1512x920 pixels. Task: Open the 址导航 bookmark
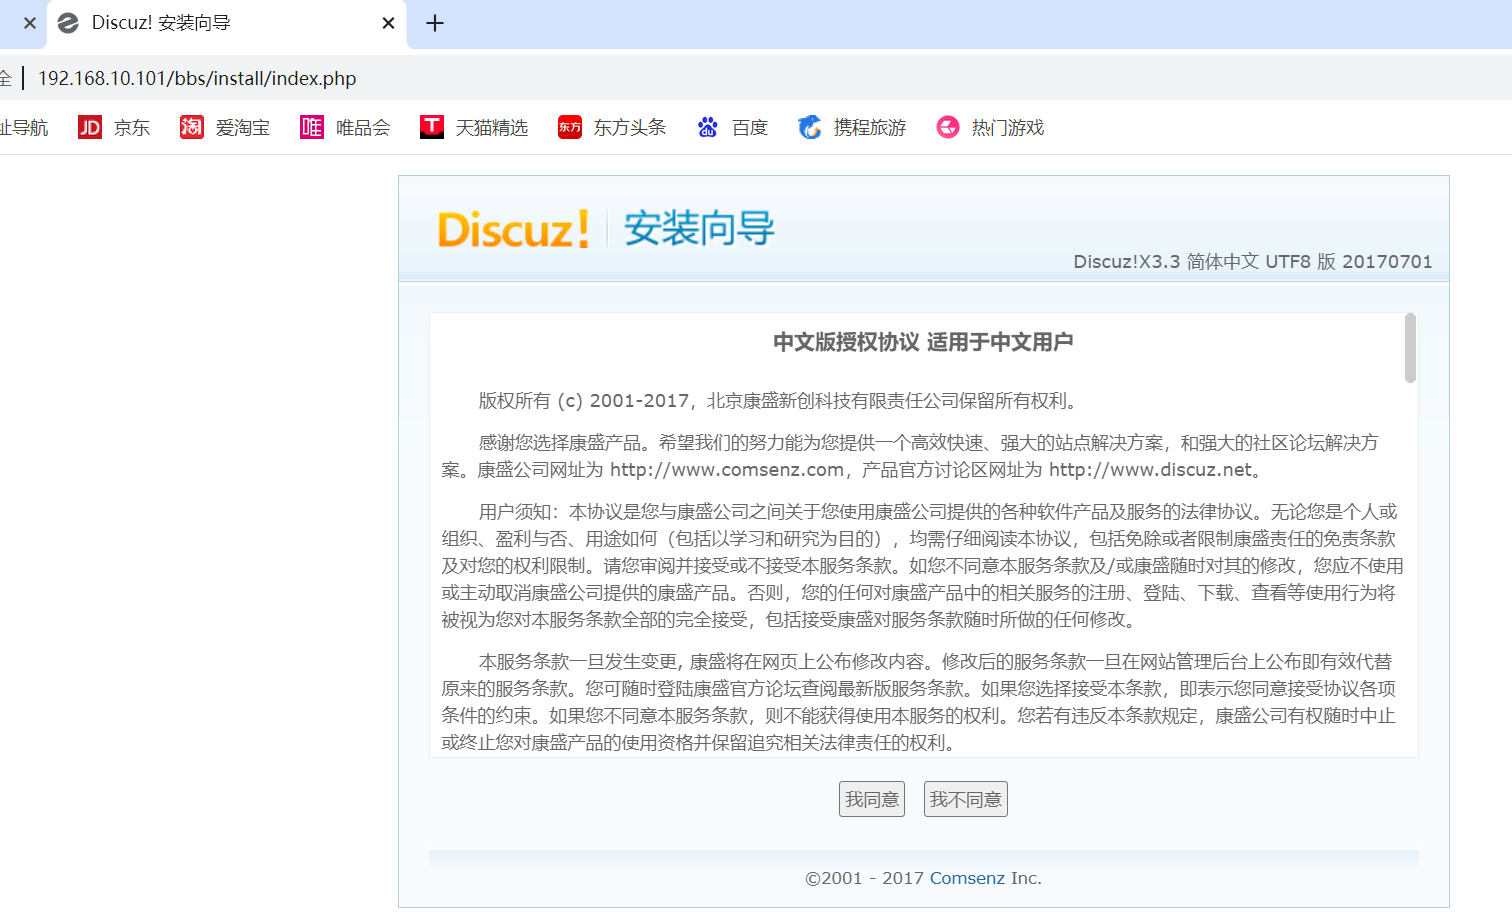click(x=24, y=127)
